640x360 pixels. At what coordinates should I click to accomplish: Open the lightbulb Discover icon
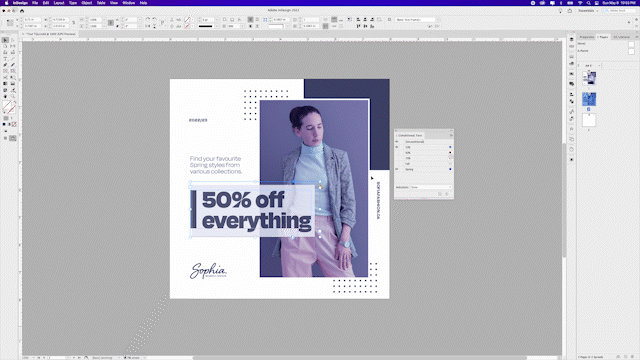click(560, 11)
